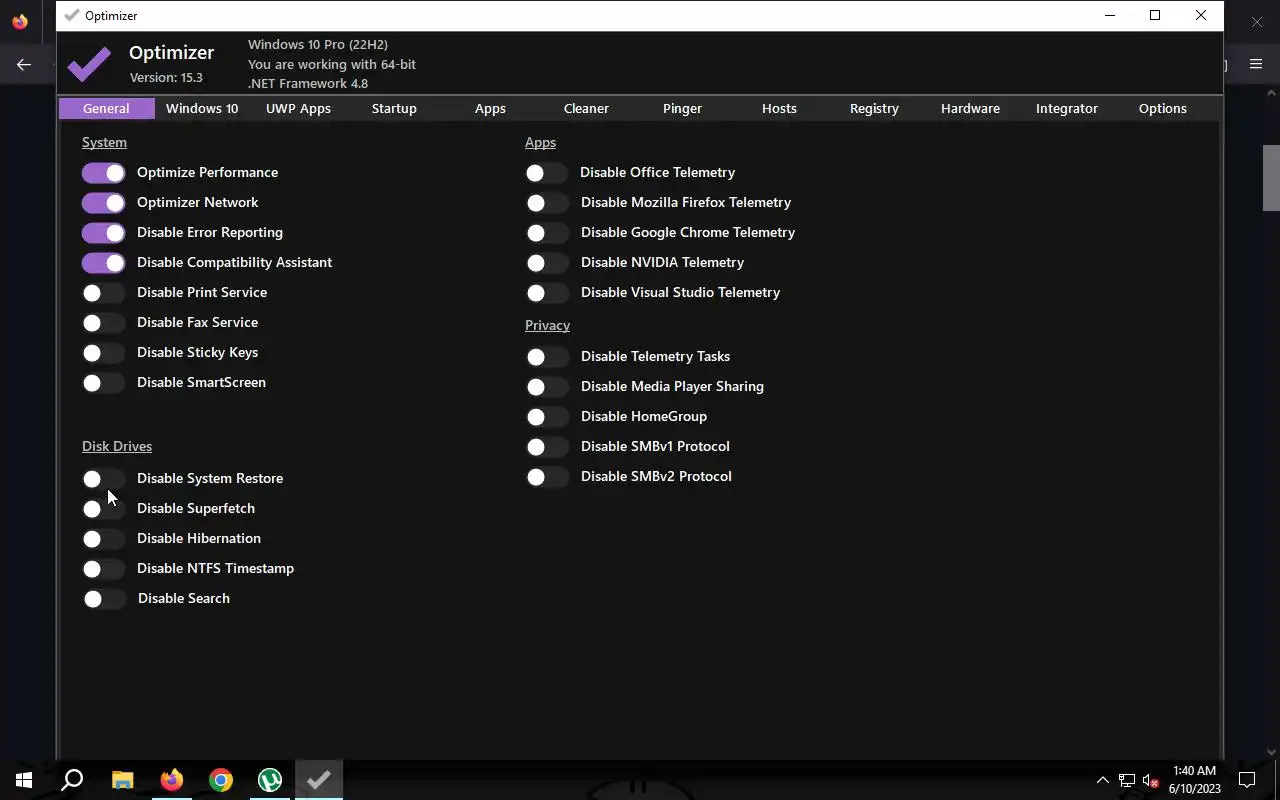Enable Disable NTFS Timestamp switch

(104, 569)
